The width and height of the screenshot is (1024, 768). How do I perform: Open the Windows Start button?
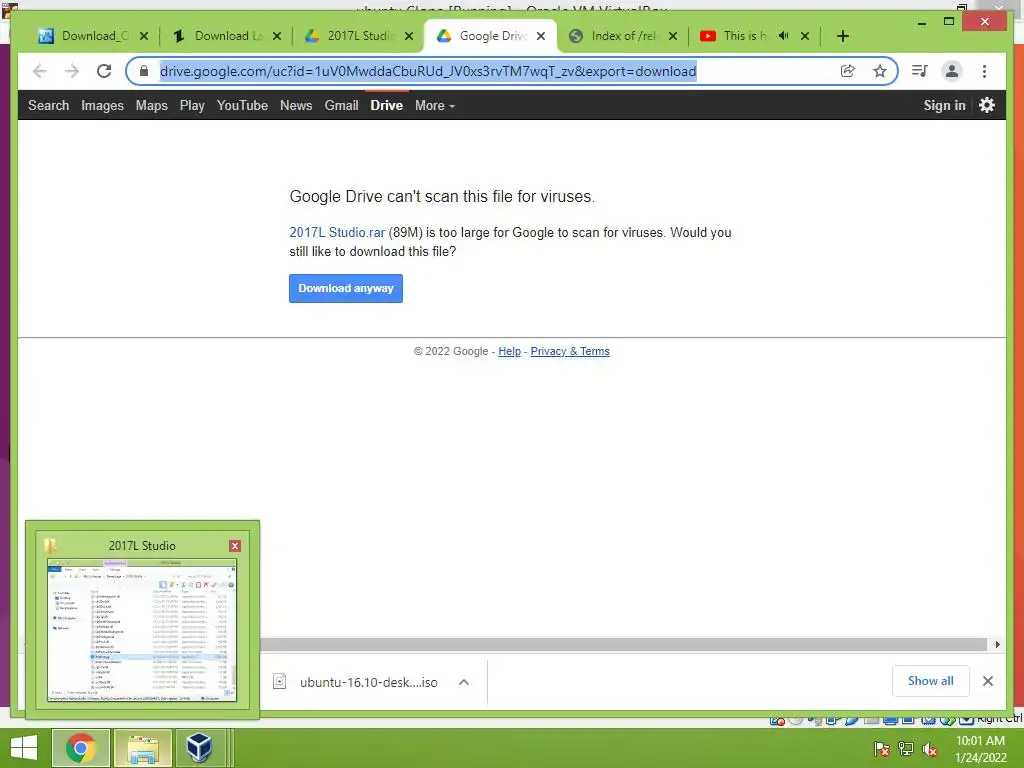pyautogui.click(x=24, y=748)
